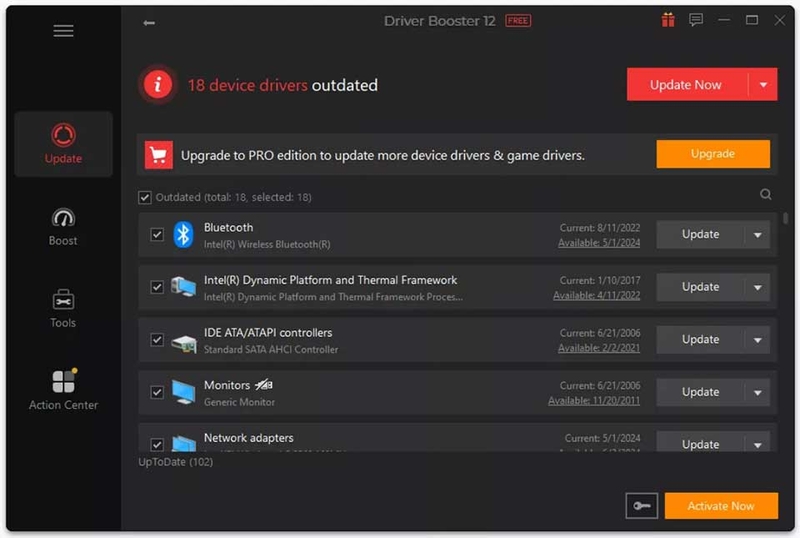Expand the Network adapters Update dropdown
This screenshot has width=800, height=538.
pos(758,444)
